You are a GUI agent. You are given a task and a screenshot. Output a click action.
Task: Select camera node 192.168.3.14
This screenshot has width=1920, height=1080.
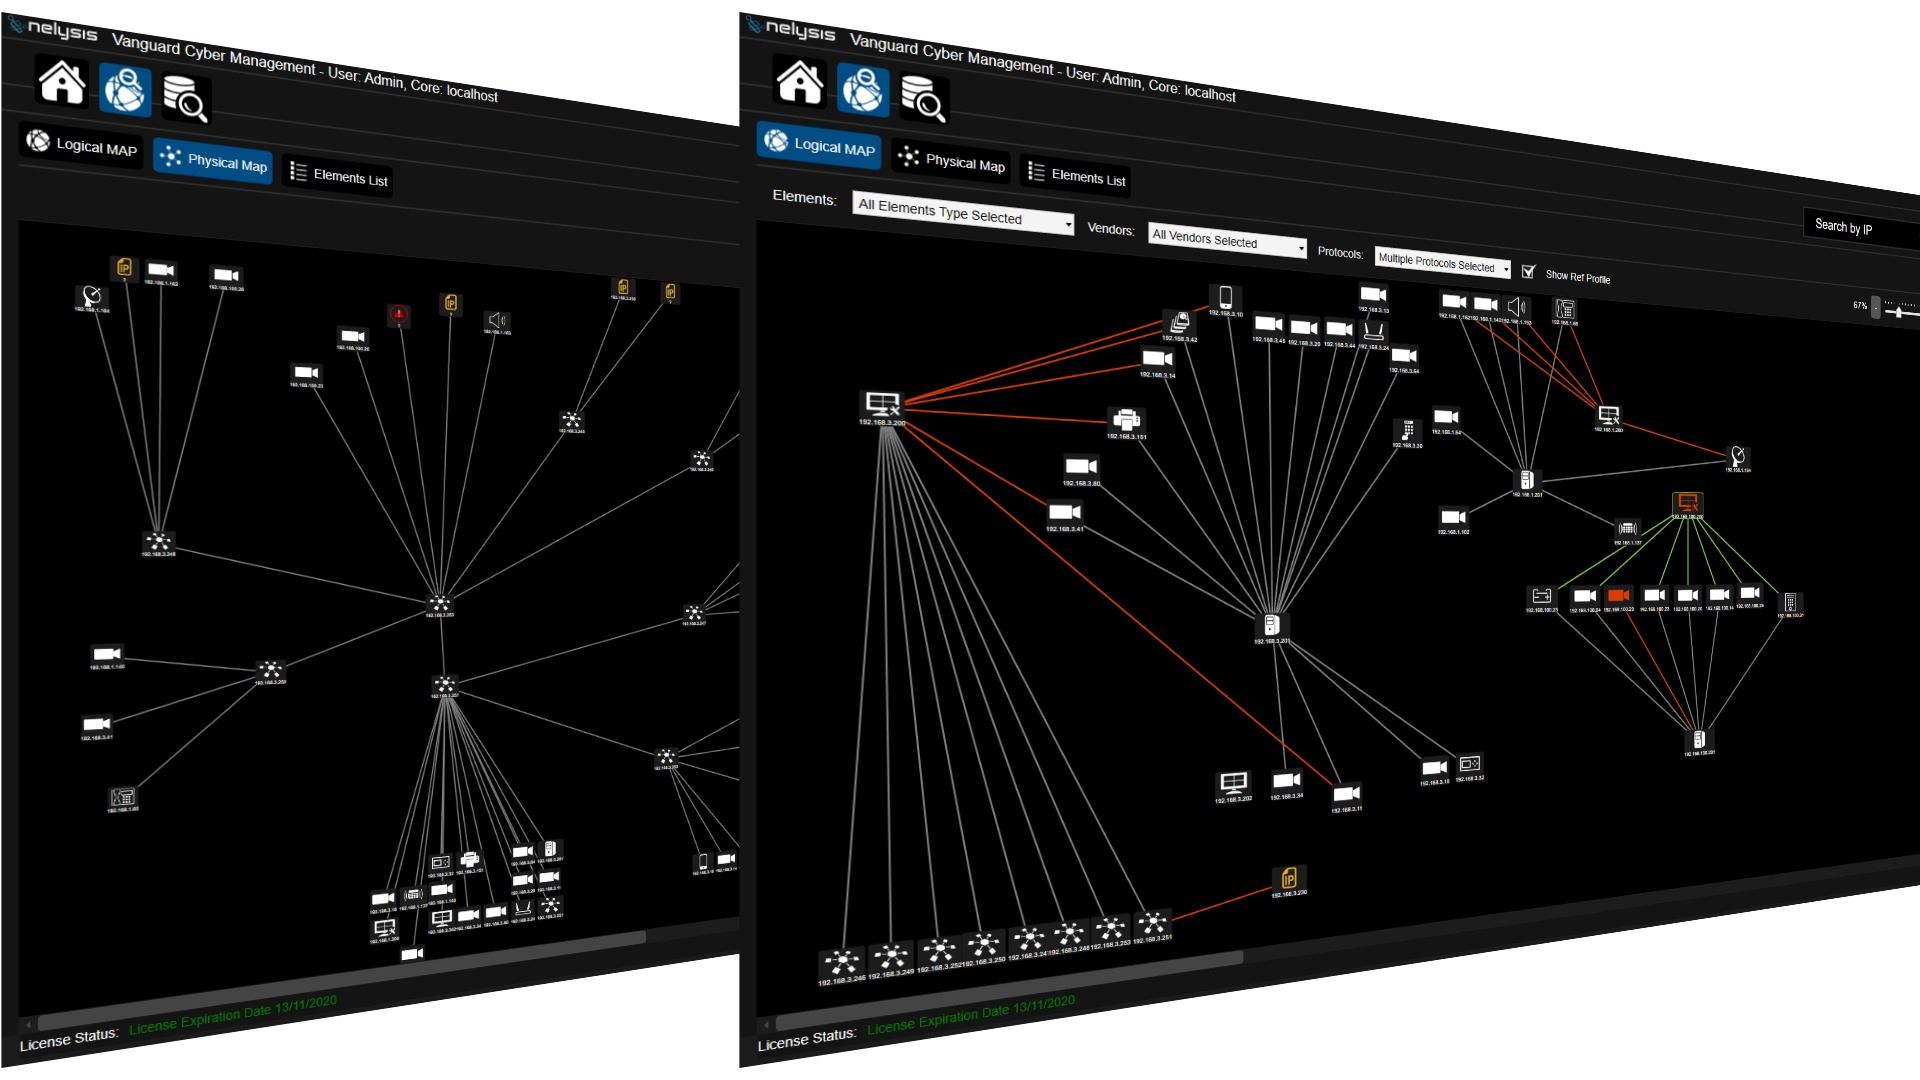pos(1157,361)
